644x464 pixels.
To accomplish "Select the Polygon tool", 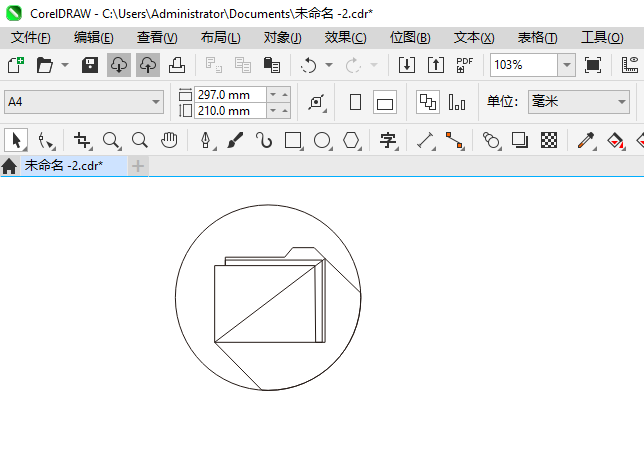I will (352, 140).
